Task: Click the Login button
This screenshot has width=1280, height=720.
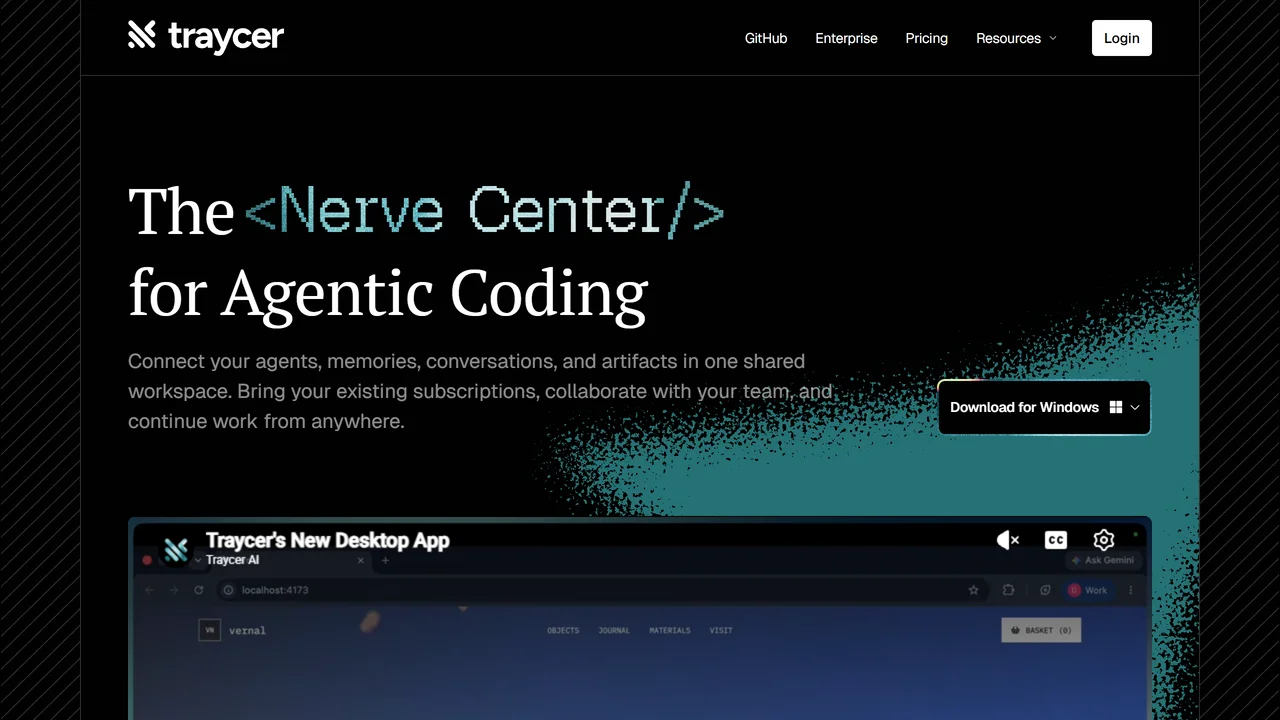Action: [1122, 38]
